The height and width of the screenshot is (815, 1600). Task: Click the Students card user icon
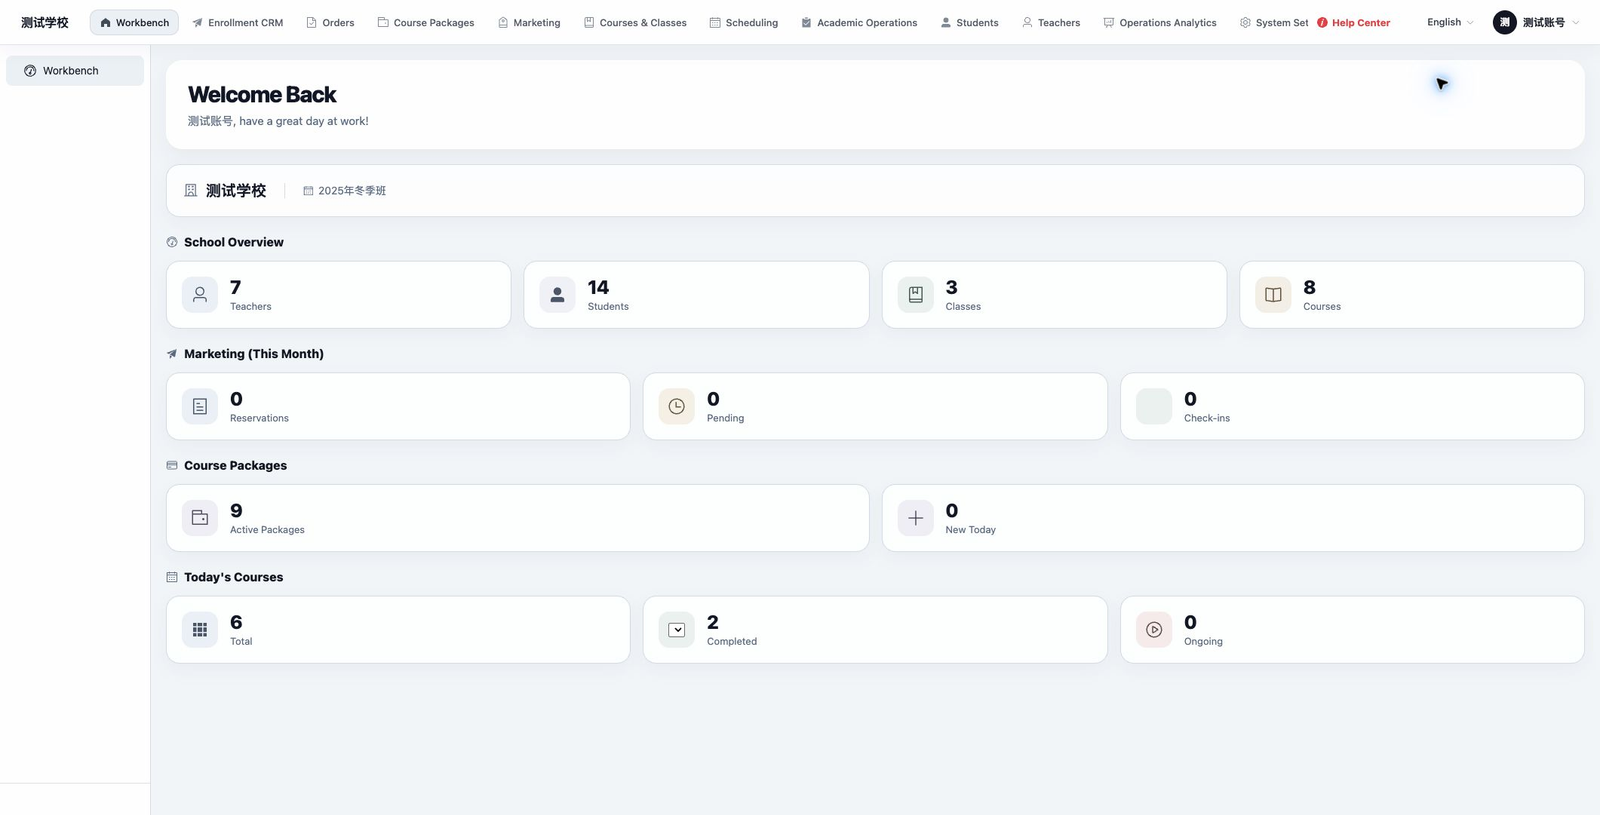pyautogui.click(x=557, y=294)
